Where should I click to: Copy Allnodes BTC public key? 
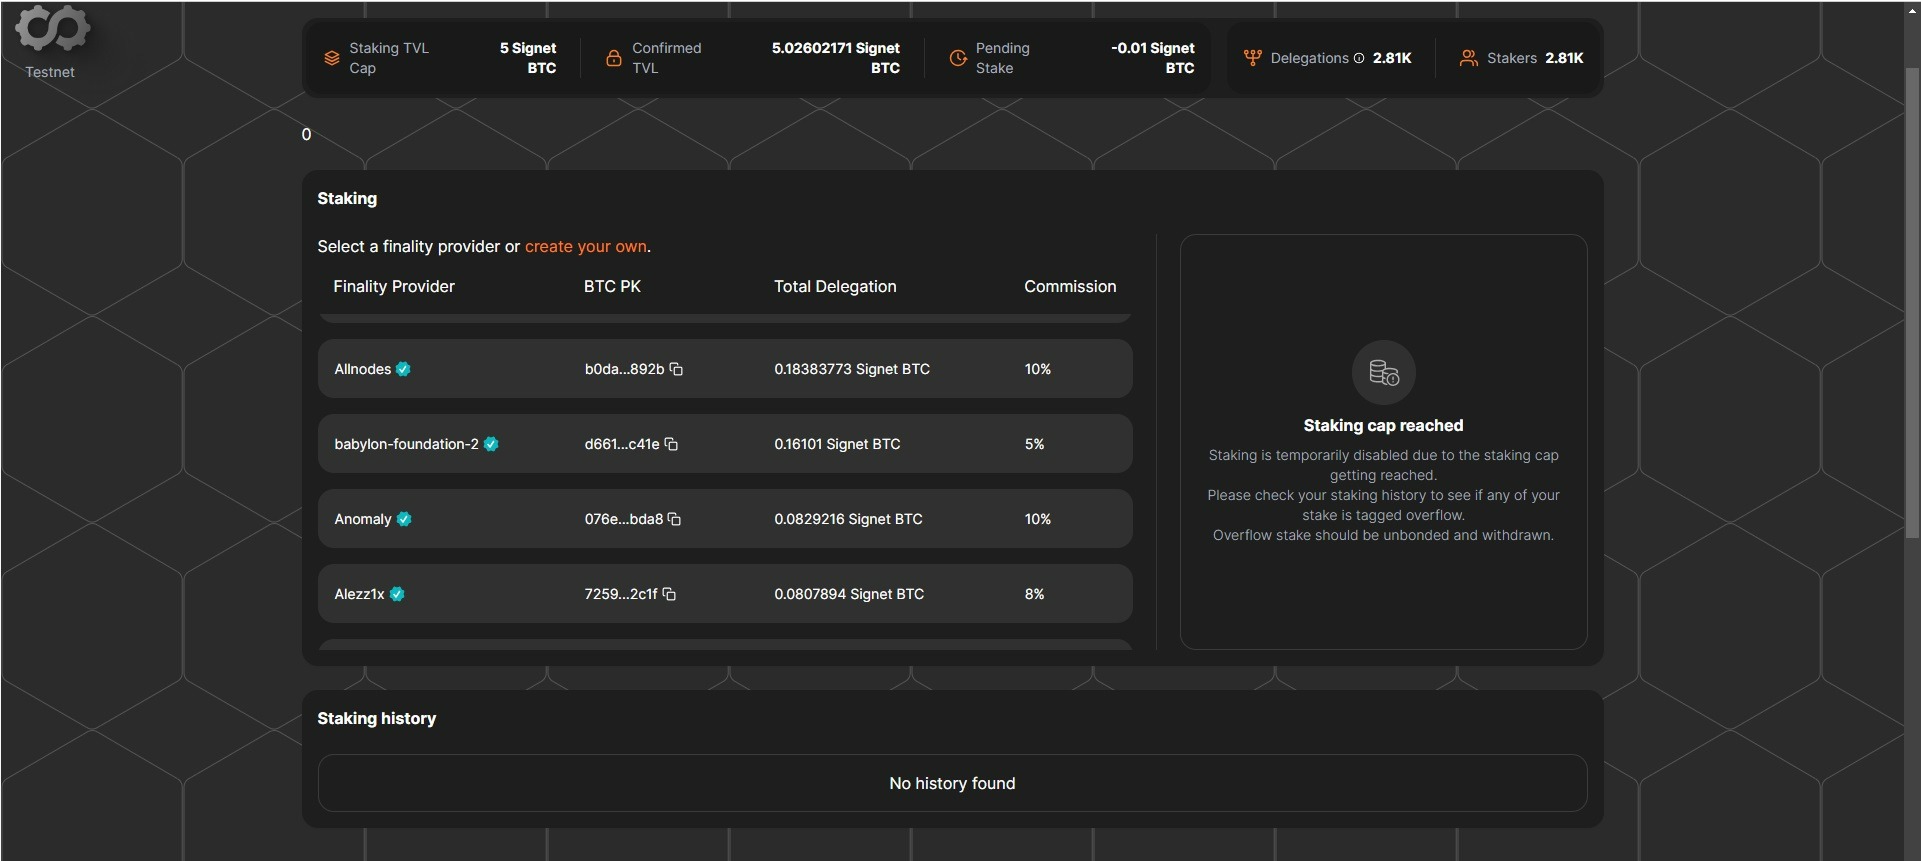[x=676, y=369]
